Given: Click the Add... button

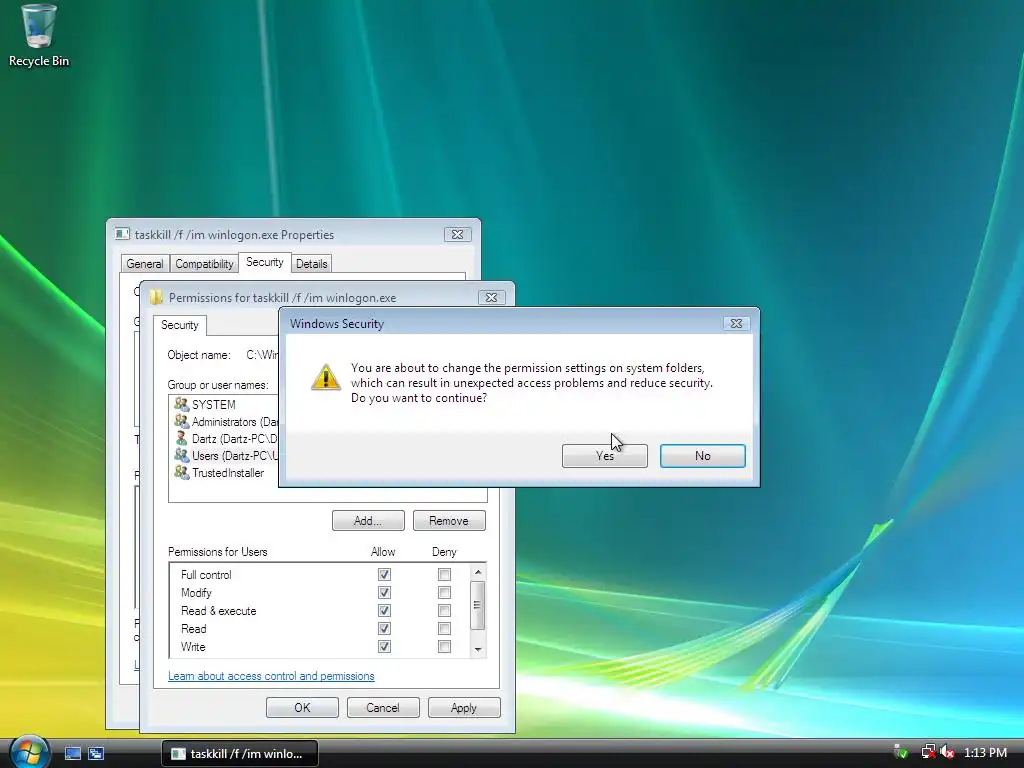Looking at the screenshot, I should coord(368,520).
